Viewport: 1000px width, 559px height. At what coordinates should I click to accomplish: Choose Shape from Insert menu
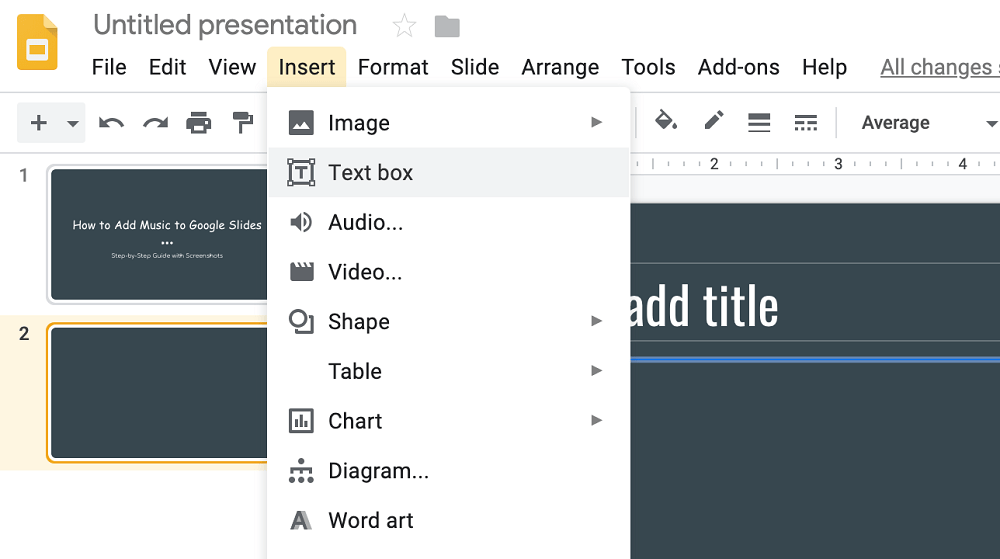pos(449,321)
